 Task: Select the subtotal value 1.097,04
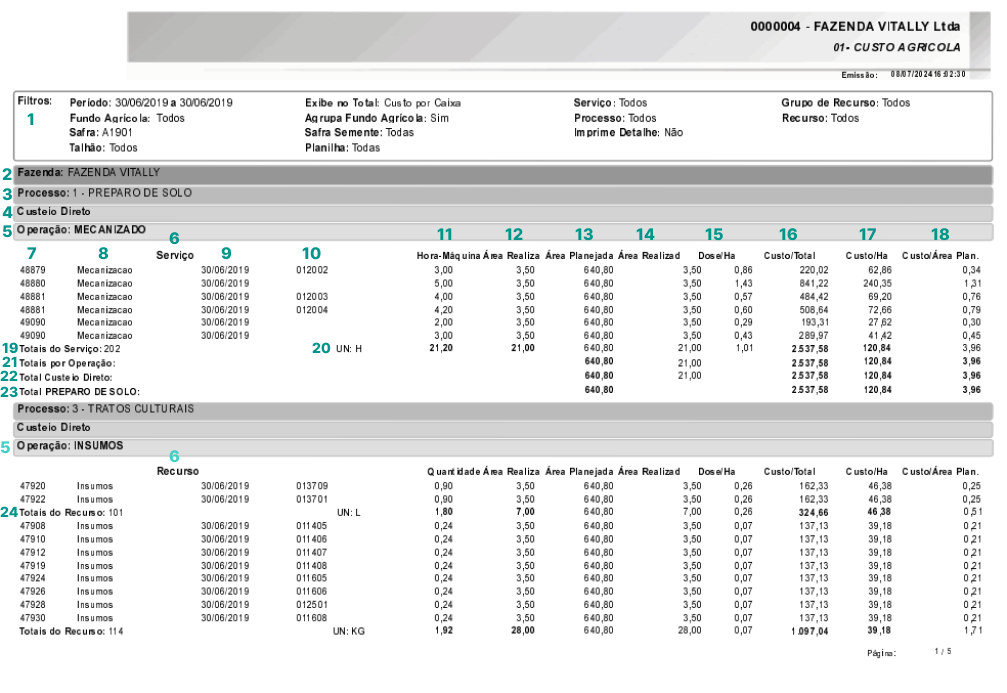[x=810, y=631]
